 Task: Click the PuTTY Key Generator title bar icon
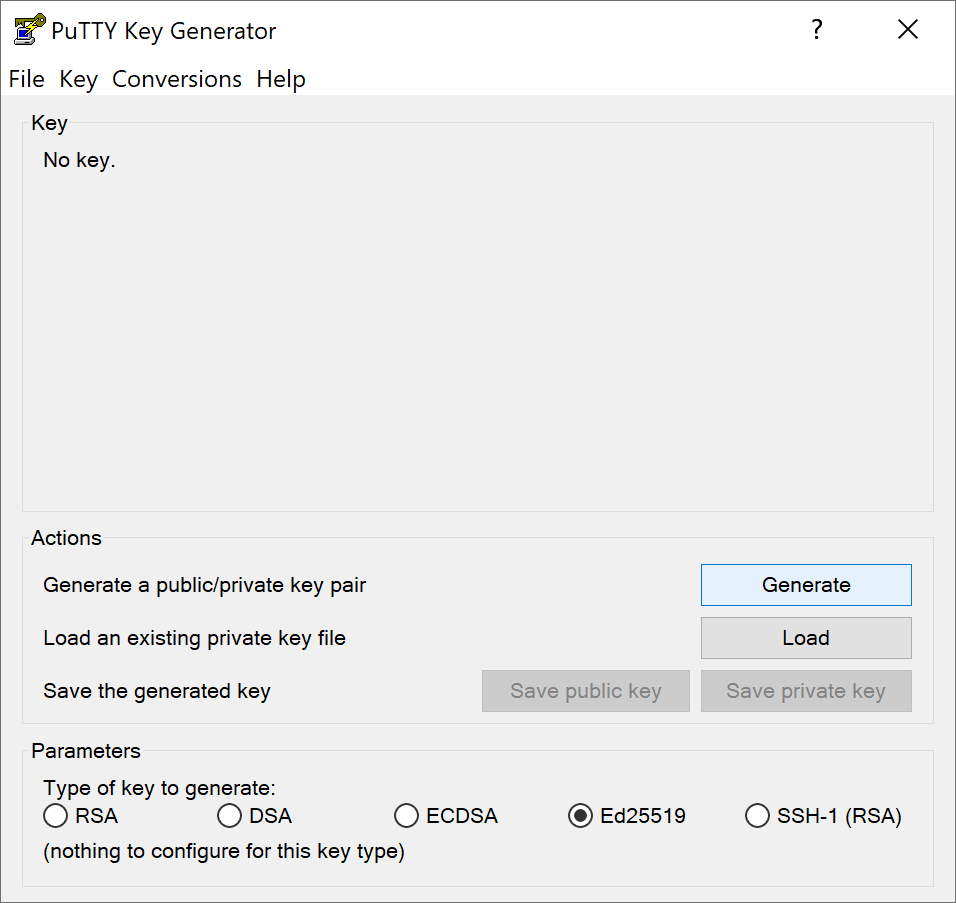coord(29,29)
